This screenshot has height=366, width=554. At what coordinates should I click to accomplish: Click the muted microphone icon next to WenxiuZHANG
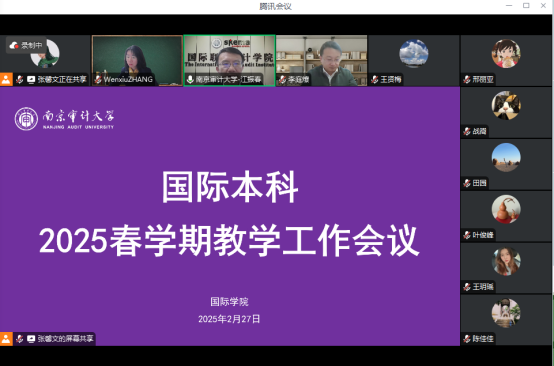click(x=98, y=79)
